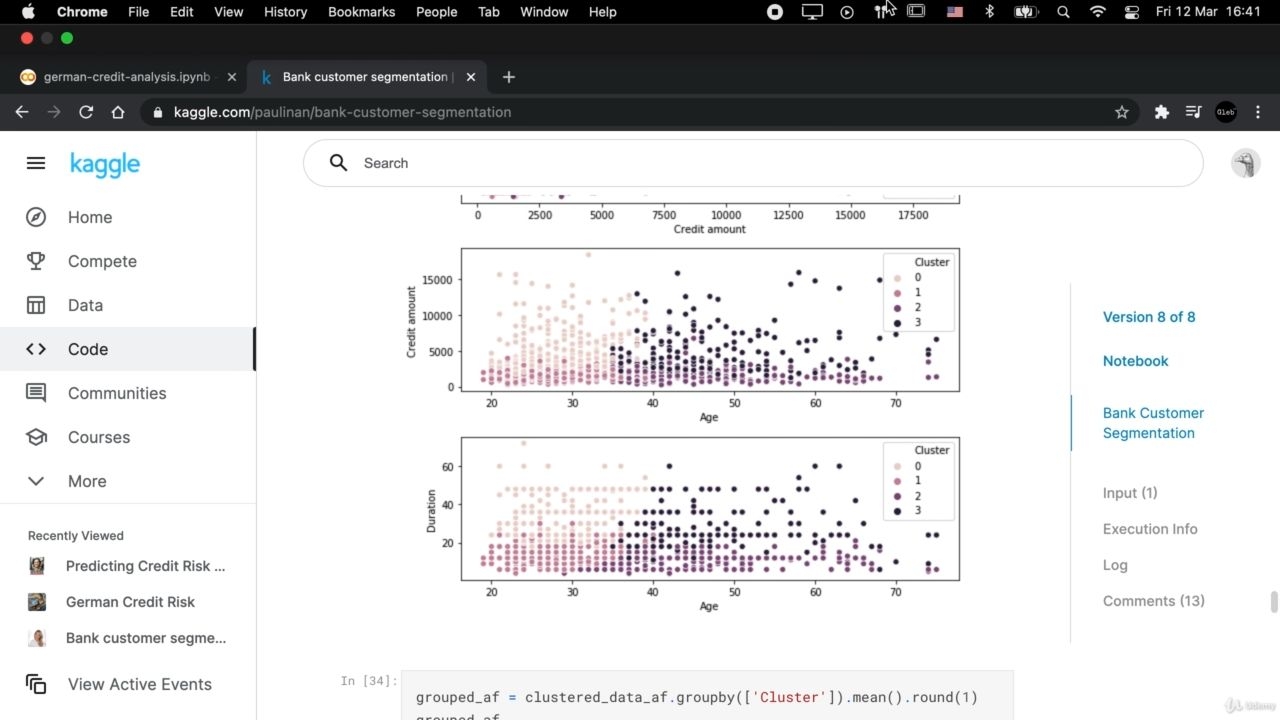Click the Home compass icon
Viewport: 1280px width, 720px height.
(x=36, y=217)
